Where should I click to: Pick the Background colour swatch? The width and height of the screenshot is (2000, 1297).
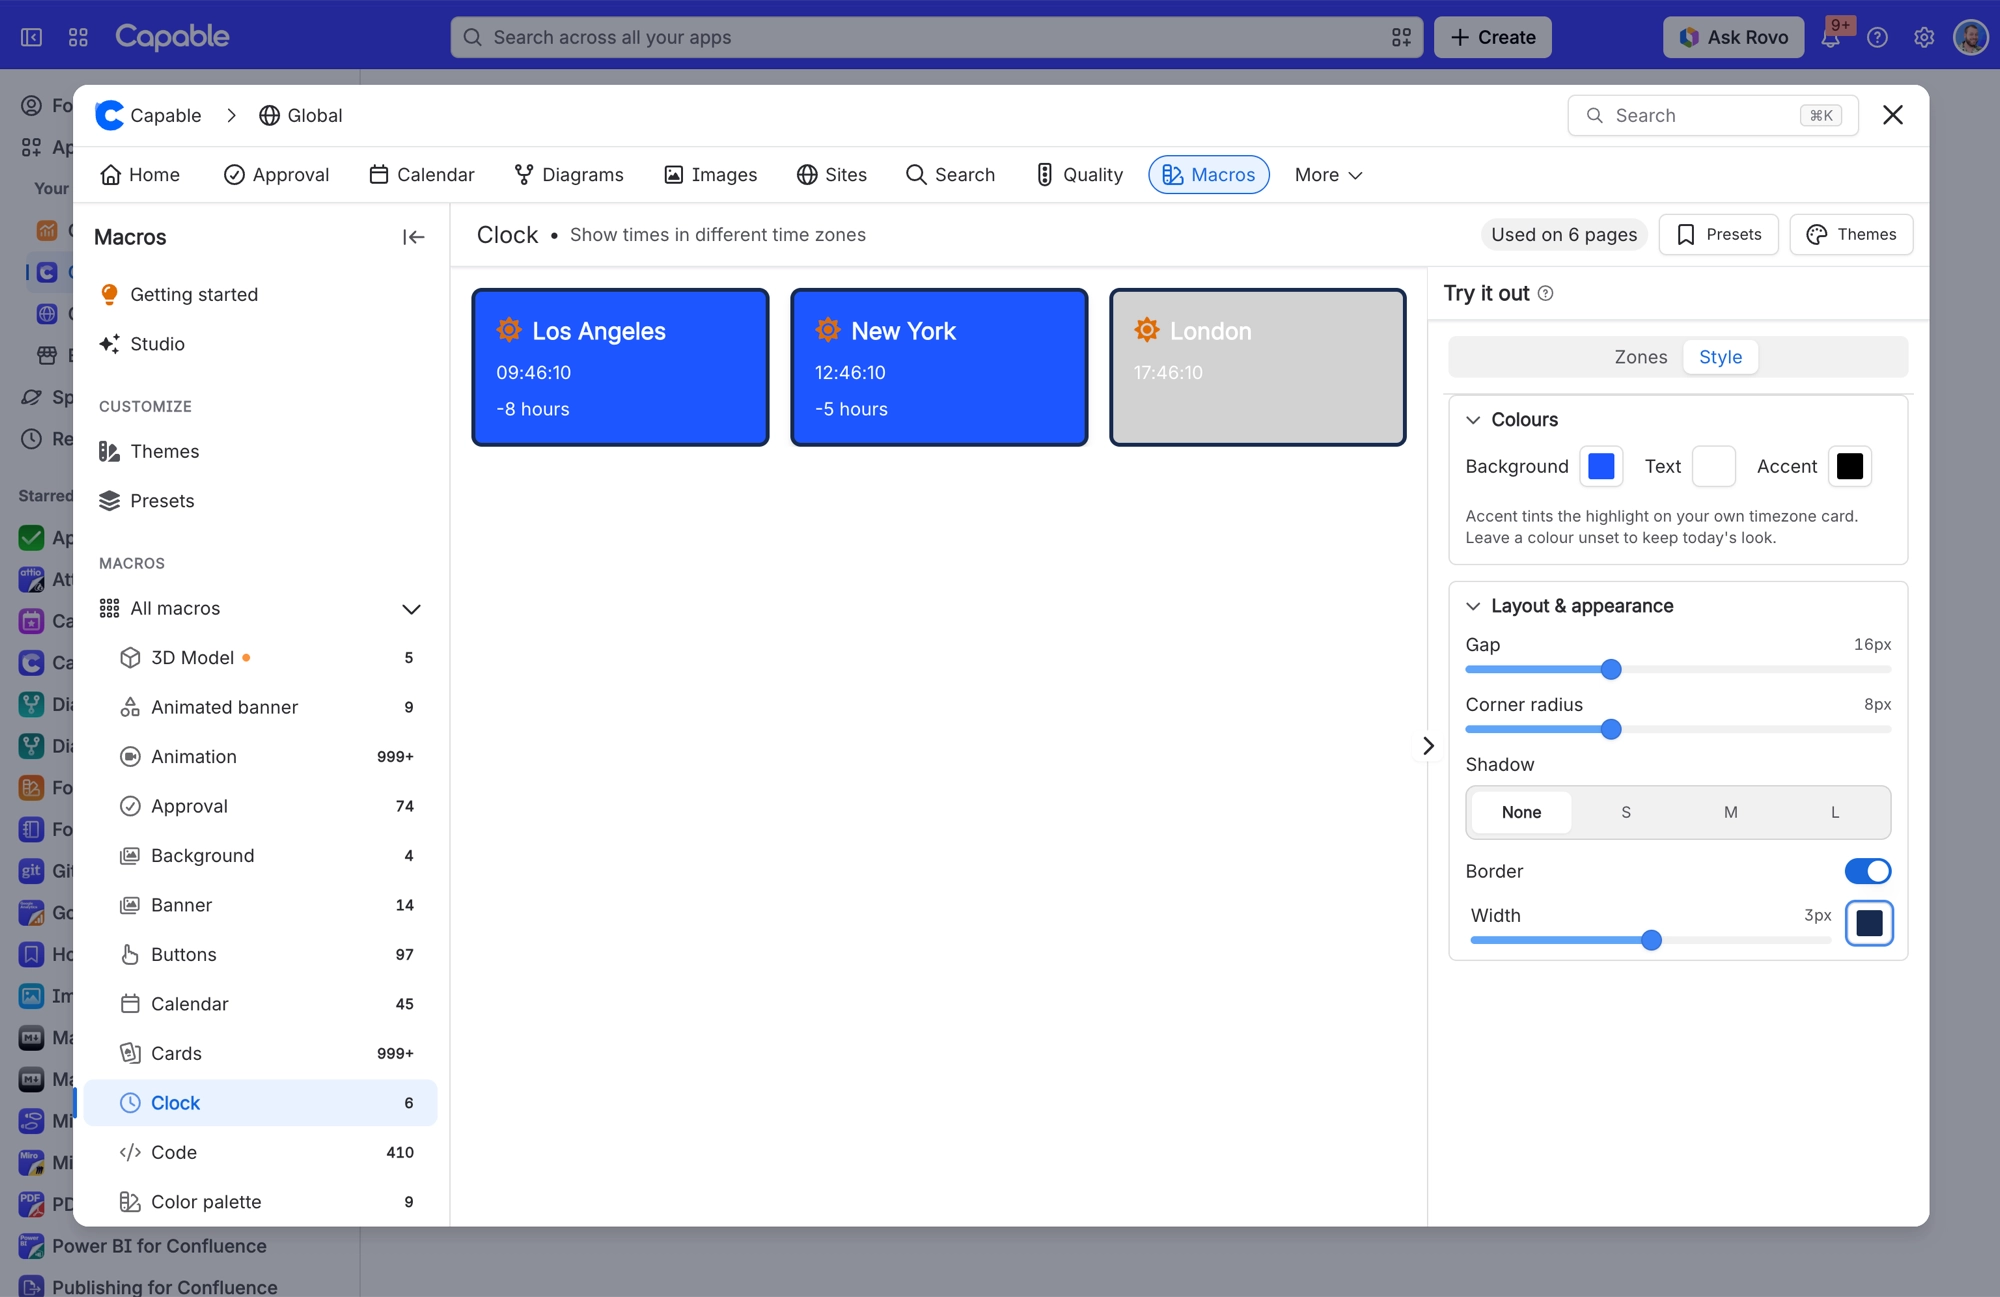[1601, 466]
